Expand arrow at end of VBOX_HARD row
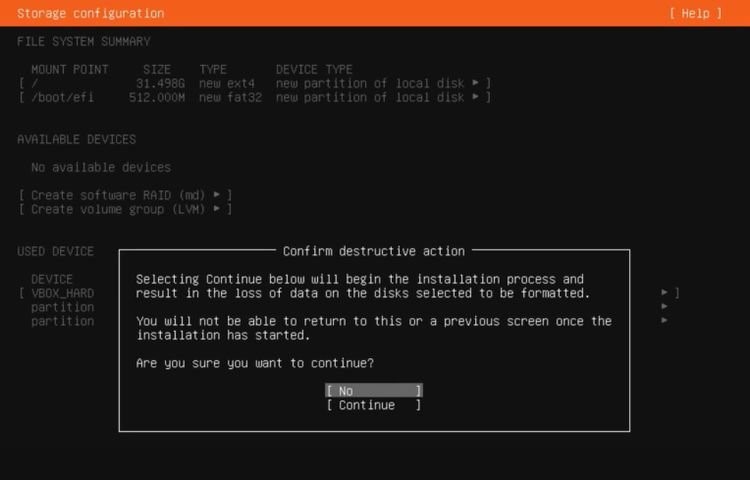 (665, 292)
